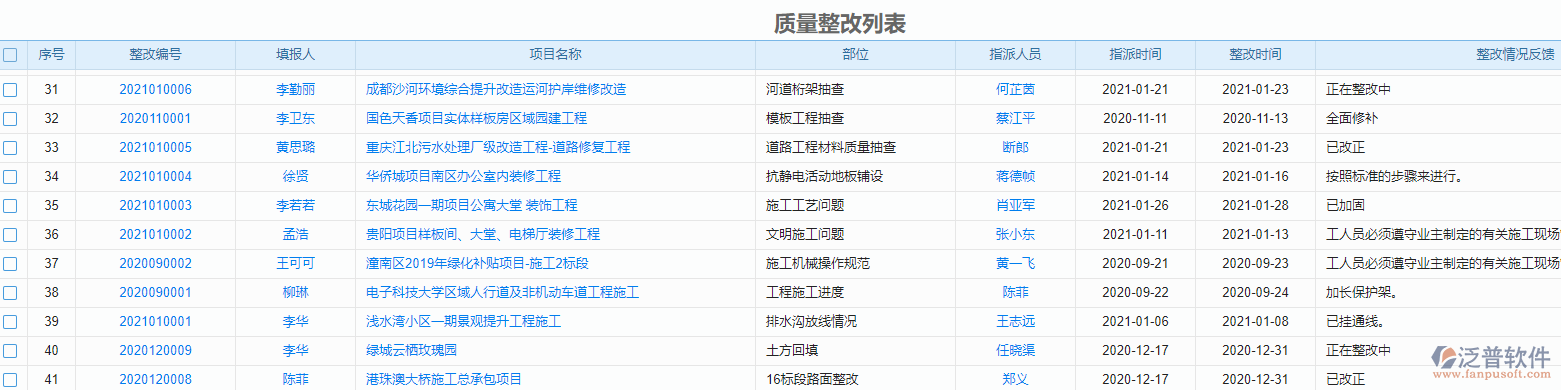Open rectification record 2021010001
Viewport: 1561px width, 390px height.
[155, 322]
